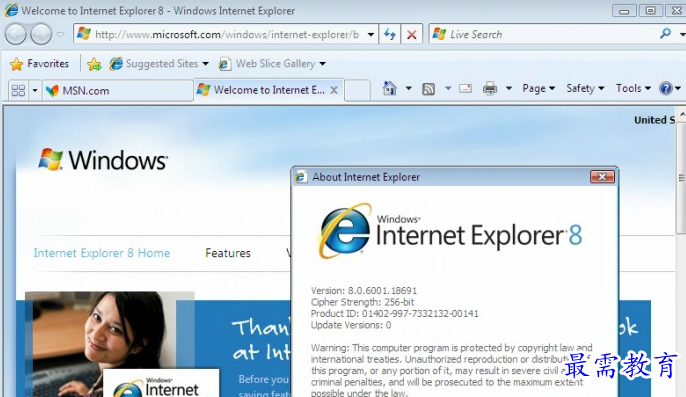Screen dimensions: 686x397
Task: Open the recent pages dropdown arrow
Action: point(60,34)
